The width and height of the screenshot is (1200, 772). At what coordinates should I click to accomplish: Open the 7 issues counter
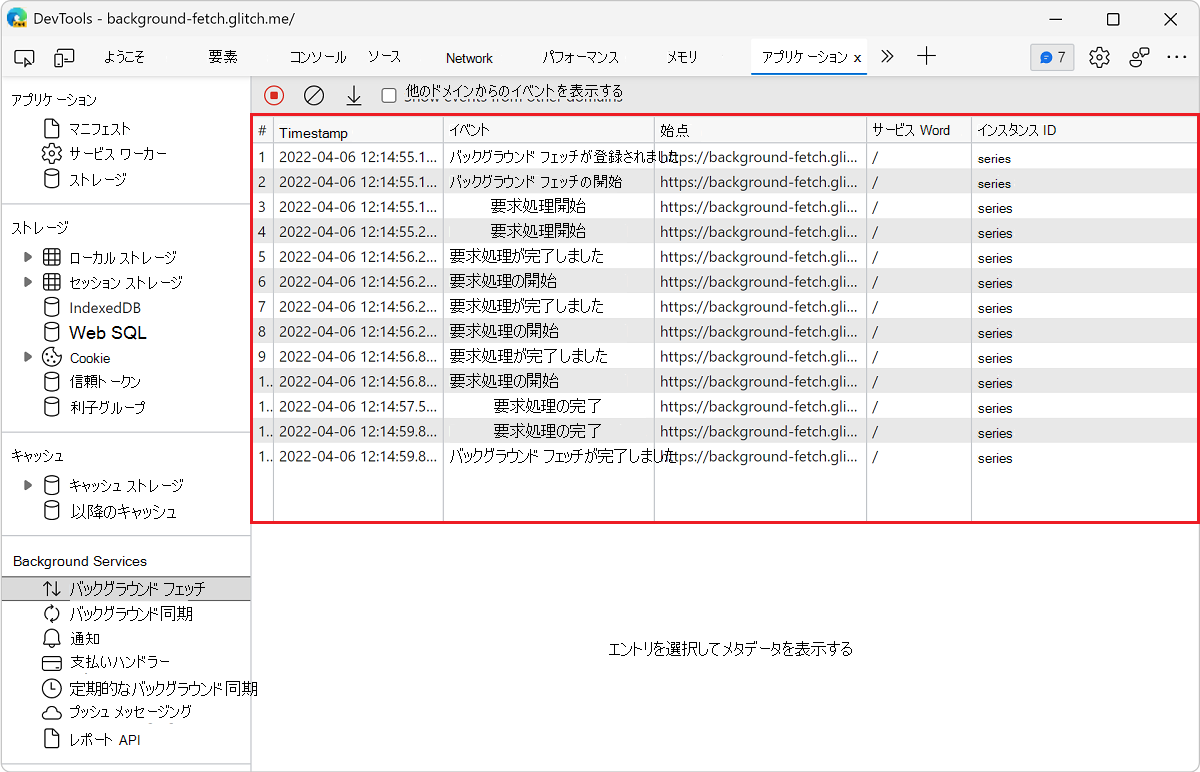[1052, 57]
